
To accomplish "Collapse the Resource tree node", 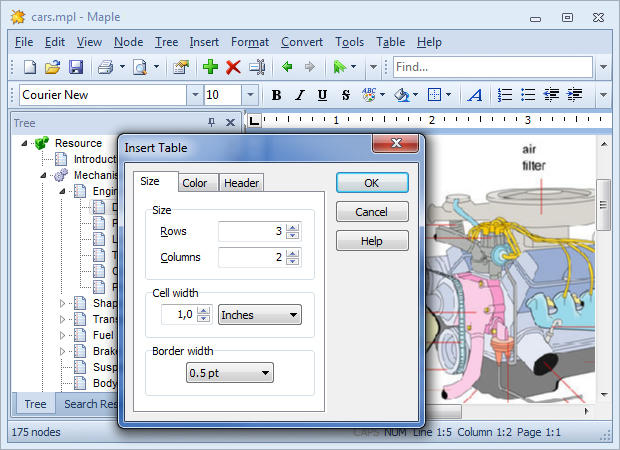I will pyautogui.click(x=24, y=143).
